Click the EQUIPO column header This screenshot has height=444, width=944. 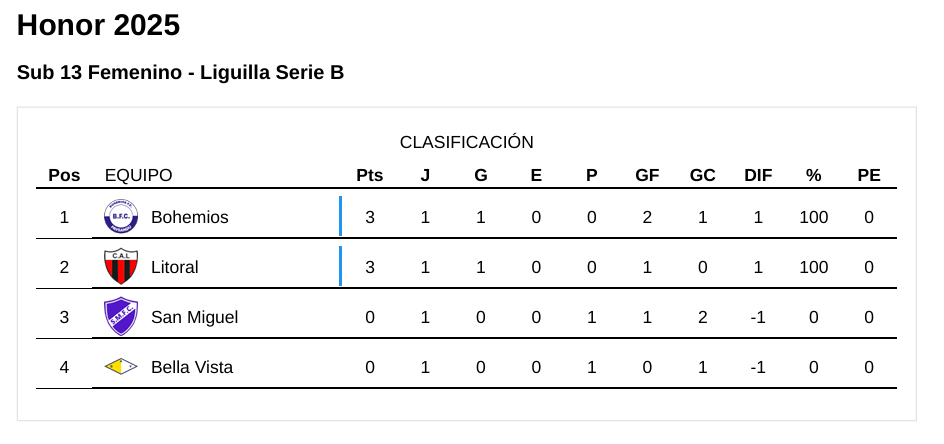tap(139, 176)
